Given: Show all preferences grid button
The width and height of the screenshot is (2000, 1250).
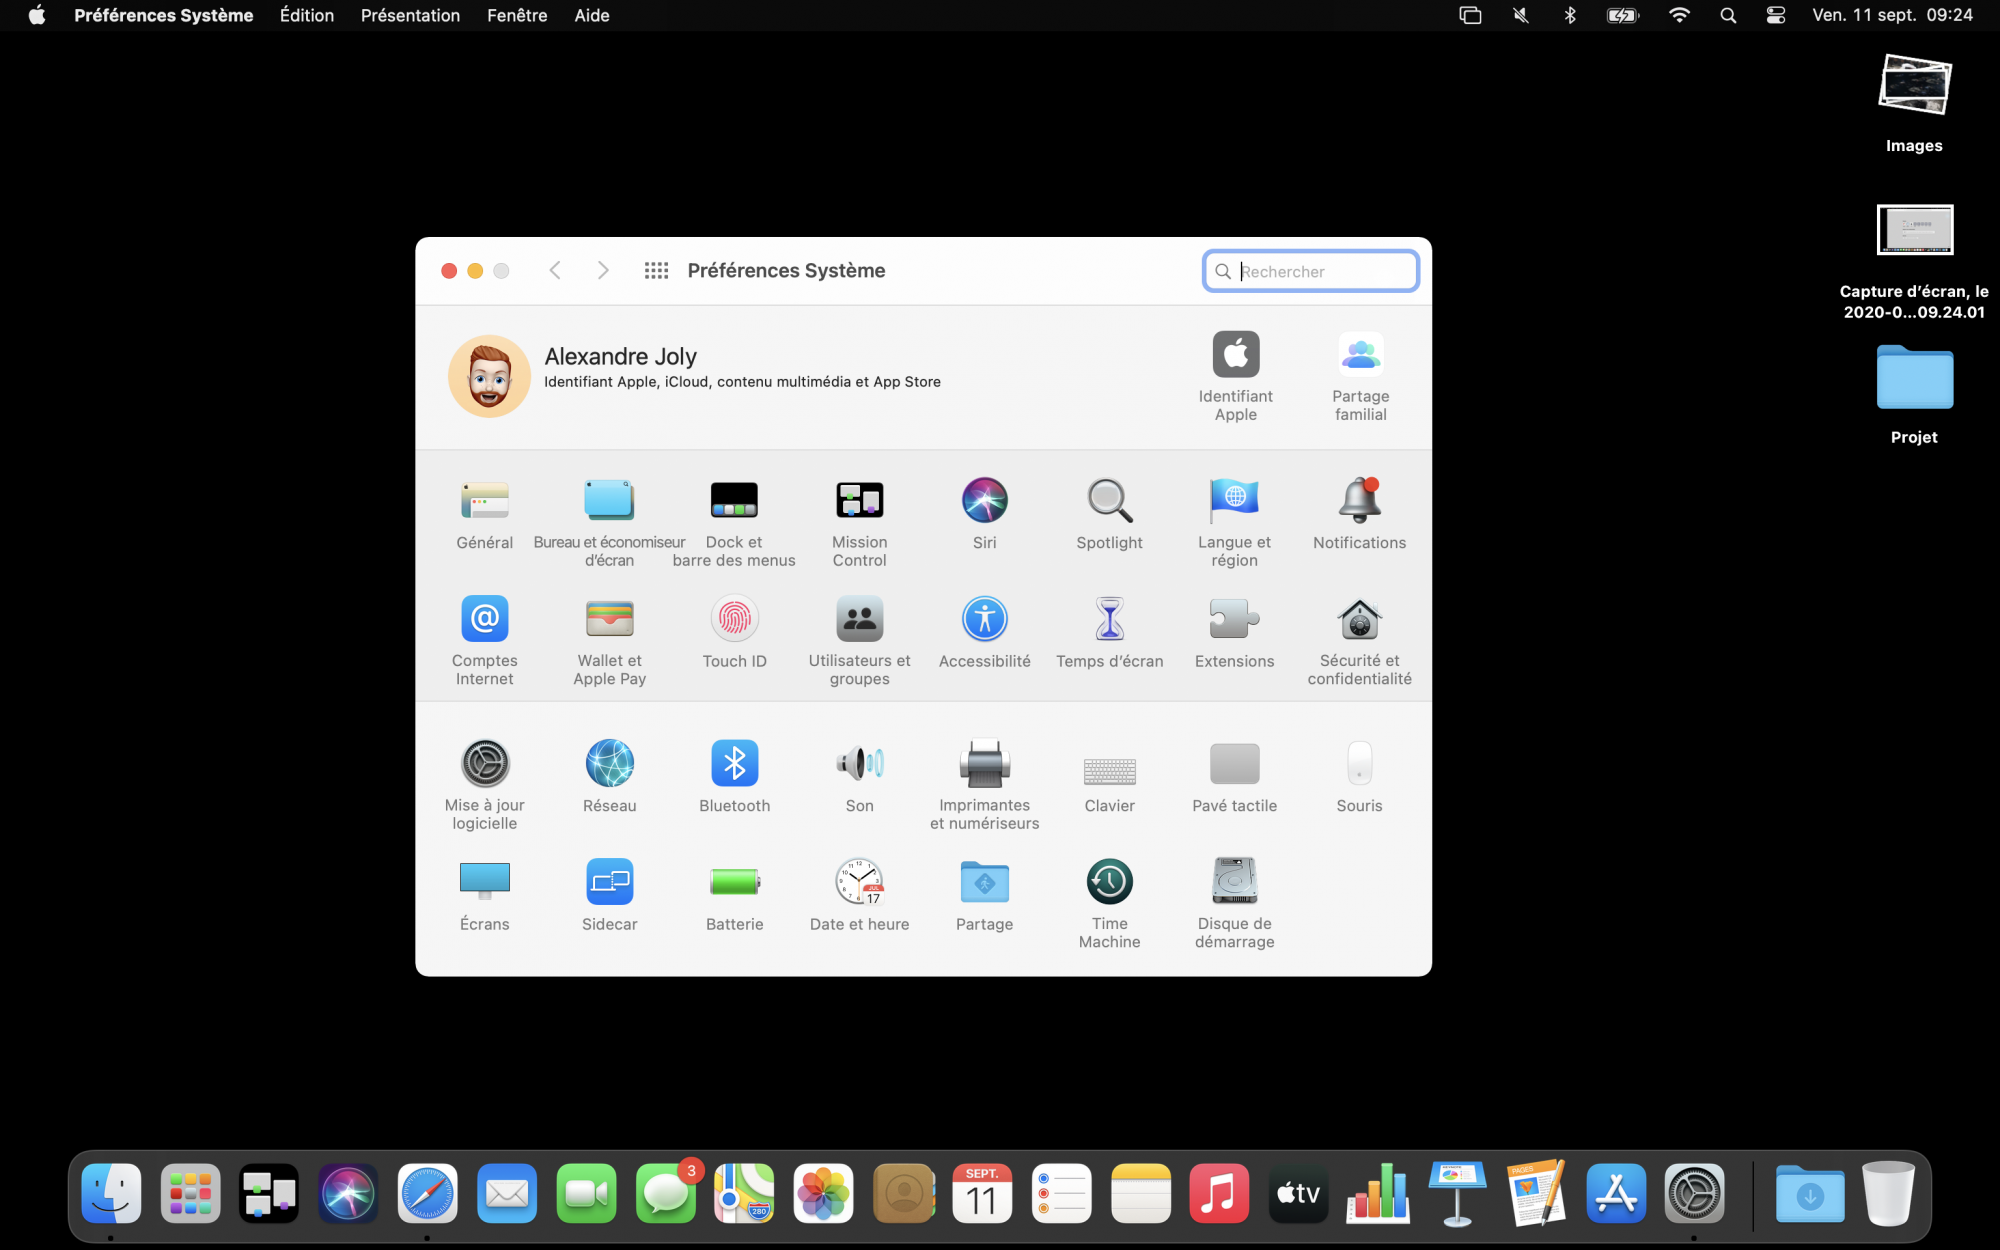Looking at the screenshot, I should (x=656, y=270).
